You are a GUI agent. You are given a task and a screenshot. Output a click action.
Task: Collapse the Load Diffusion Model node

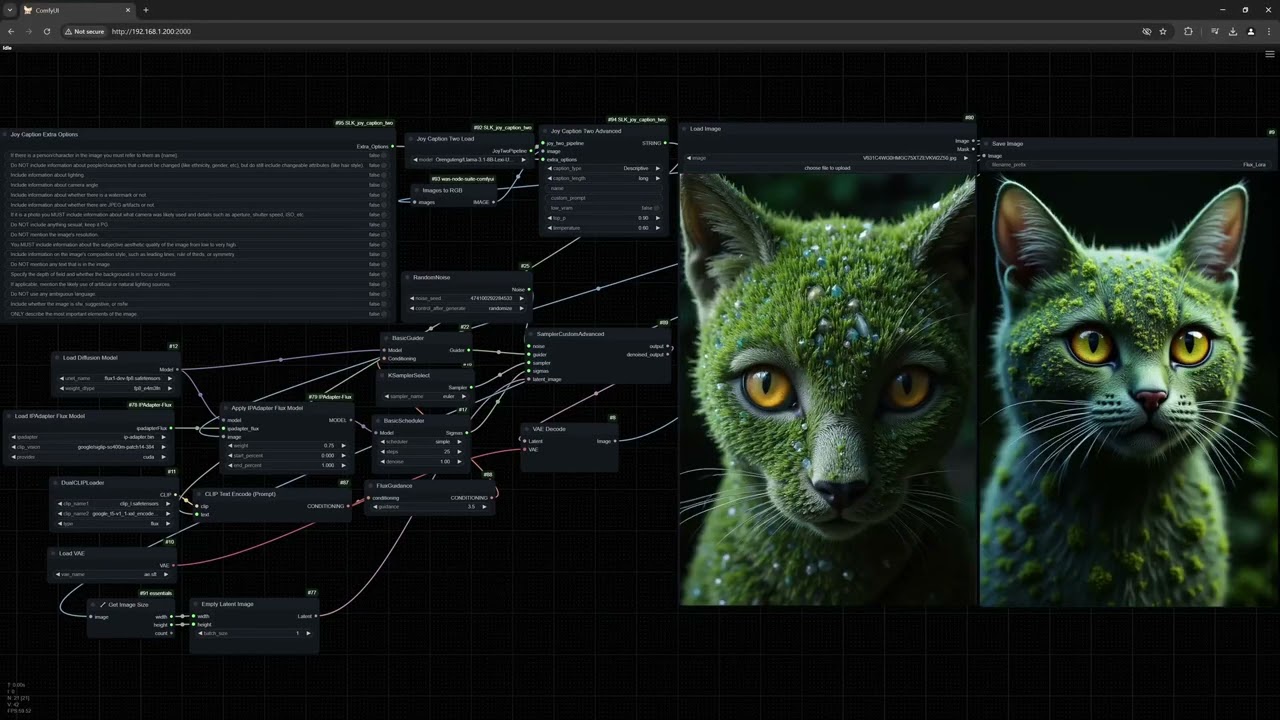pyautogui.click(x=57, y=357)
